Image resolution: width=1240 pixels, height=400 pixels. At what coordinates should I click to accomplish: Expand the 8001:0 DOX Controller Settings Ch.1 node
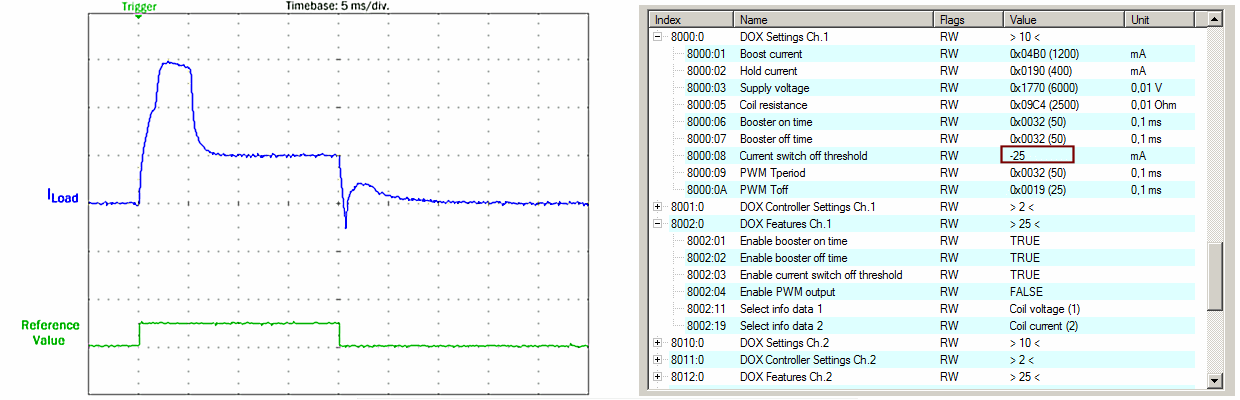tap(657, 207)
